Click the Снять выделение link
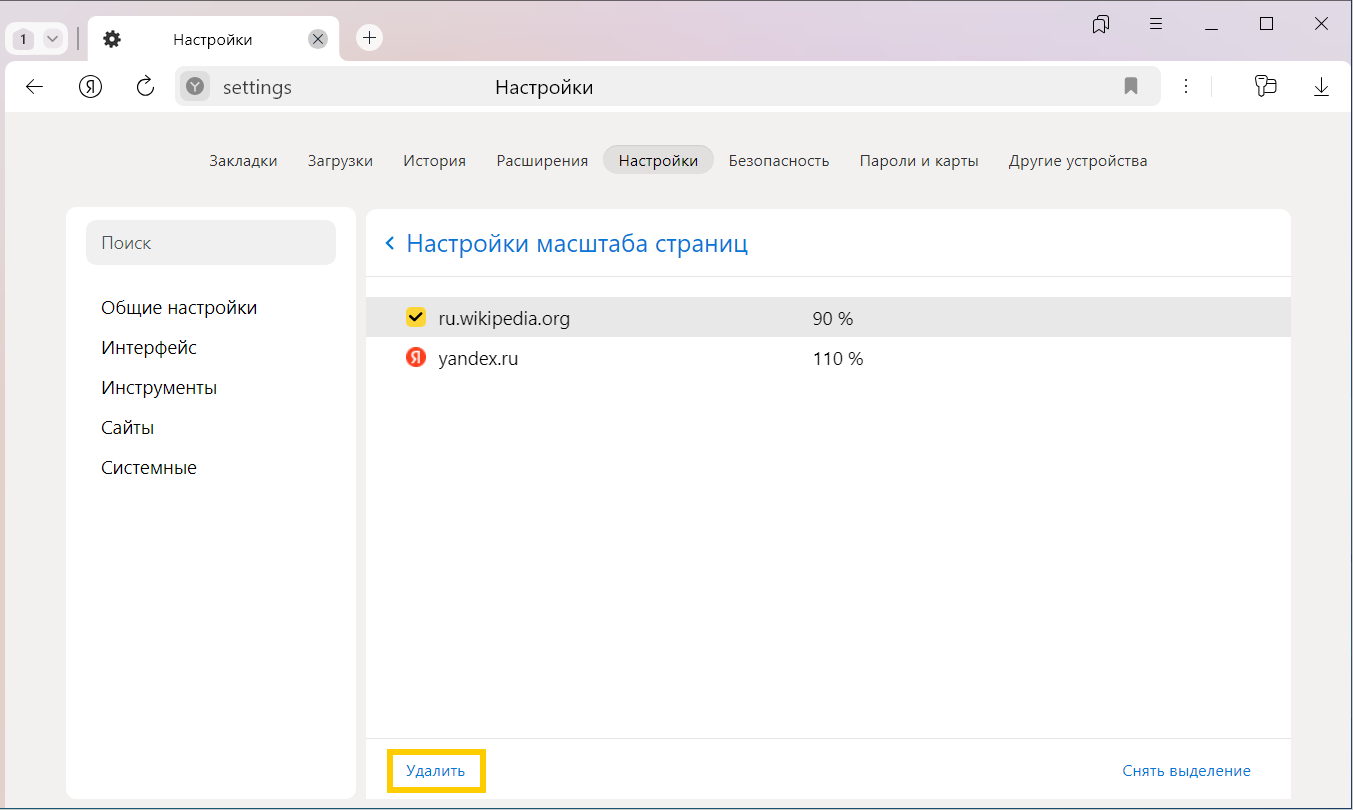 pos(1186,771)
